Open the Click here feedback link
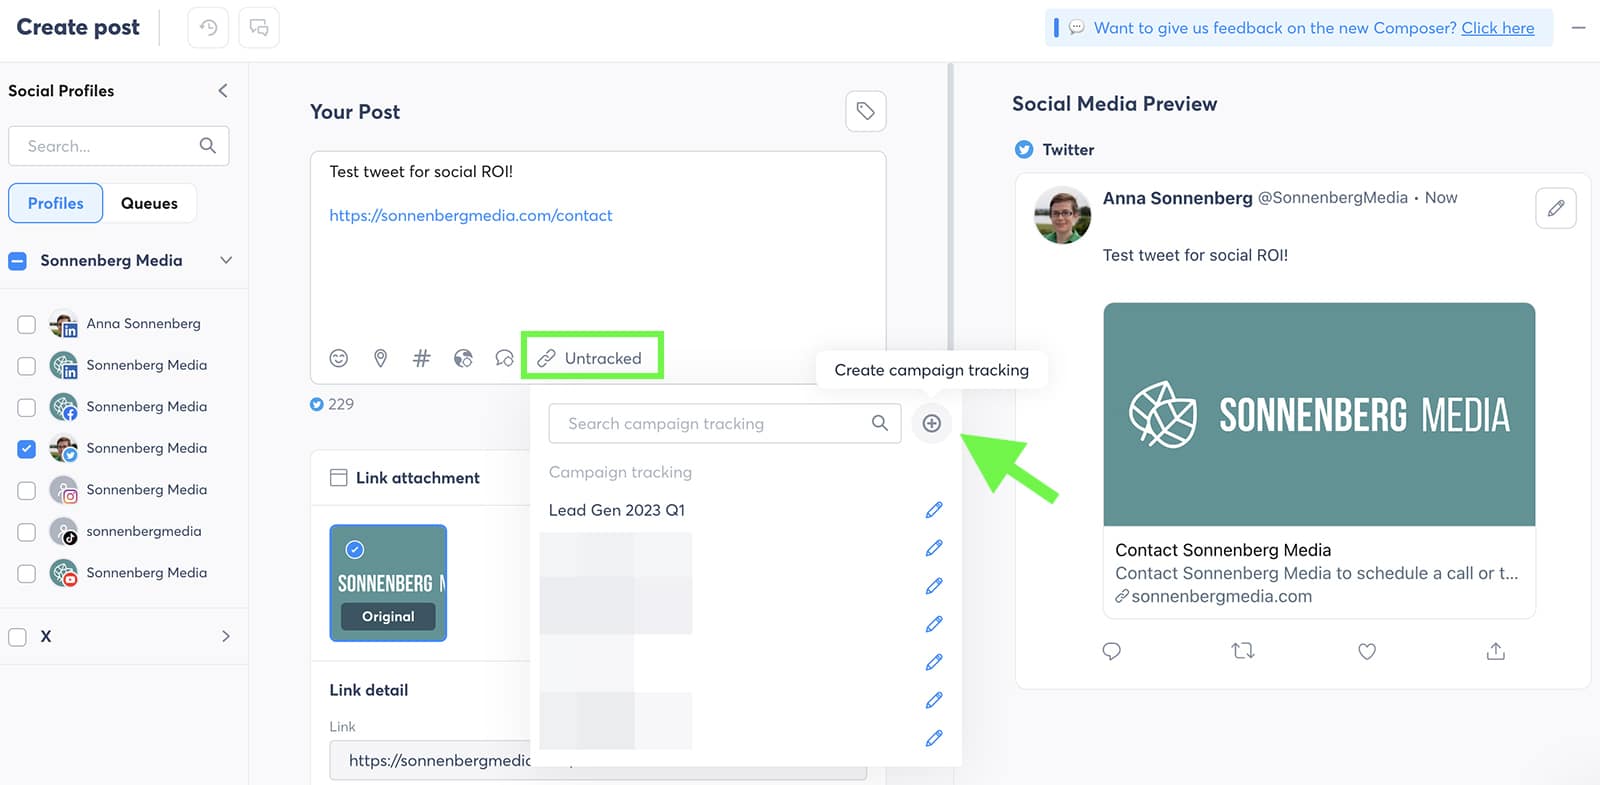This screenshot has width=1600, height=785. click(1497, 28)
